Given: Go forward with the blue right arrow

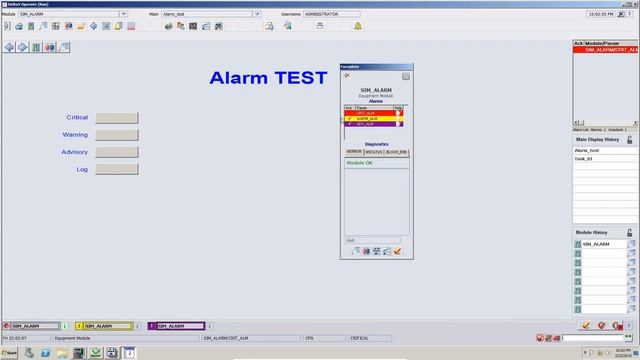Looking at the screenshot, I should (x=23, y=47).
